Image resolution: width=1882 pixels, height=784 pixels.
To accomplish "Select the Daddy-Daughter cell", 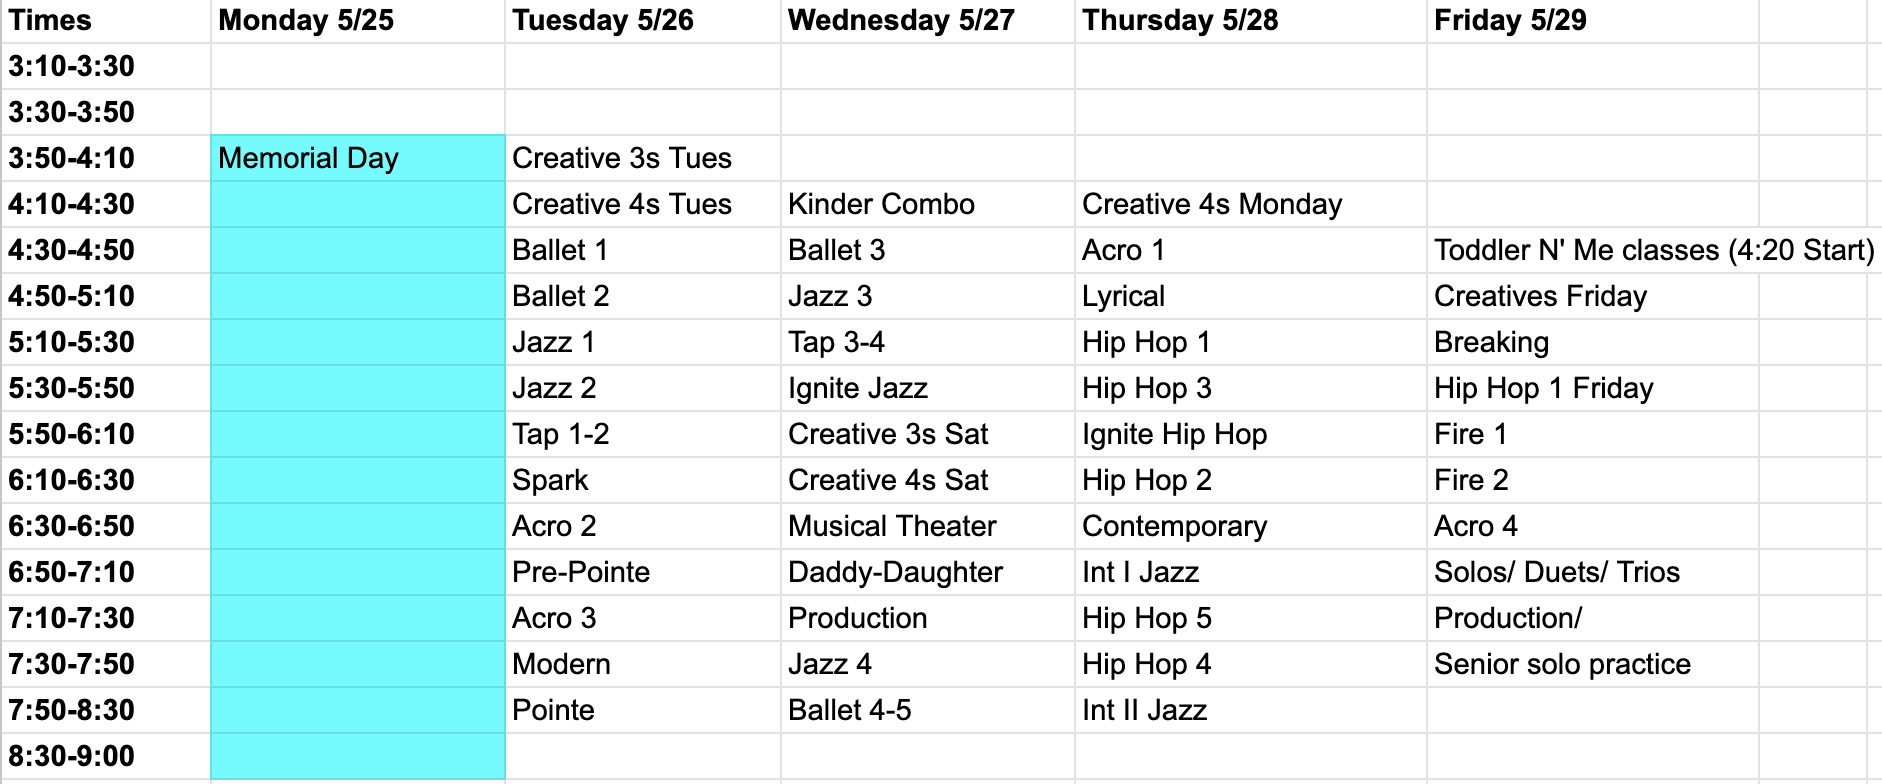I will 926,572.
